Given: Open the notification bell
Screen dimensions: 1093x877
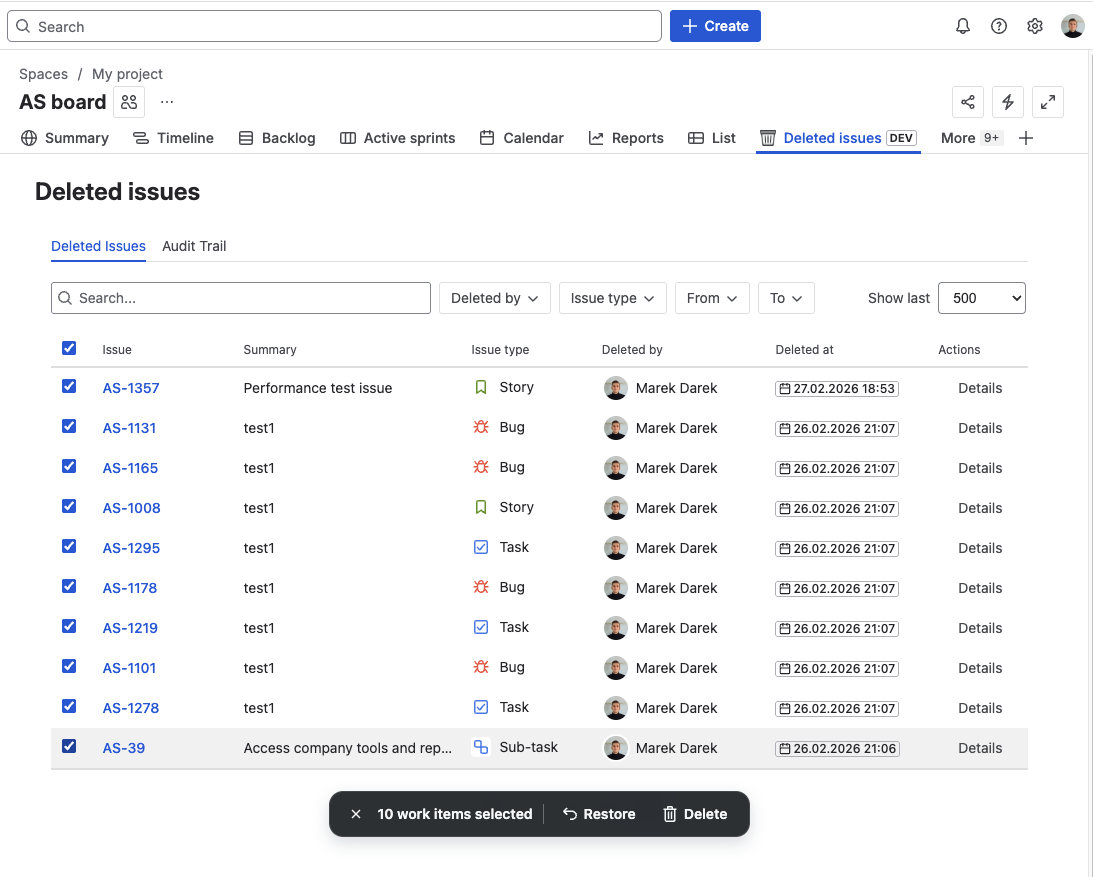Looking at the screenshot, I should 962,26.
